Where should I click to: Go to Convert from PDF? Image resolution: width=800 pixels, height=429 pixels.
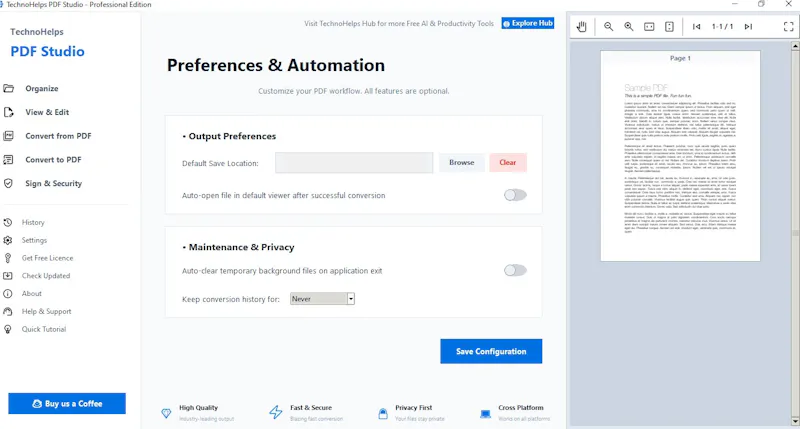(58, 136)
